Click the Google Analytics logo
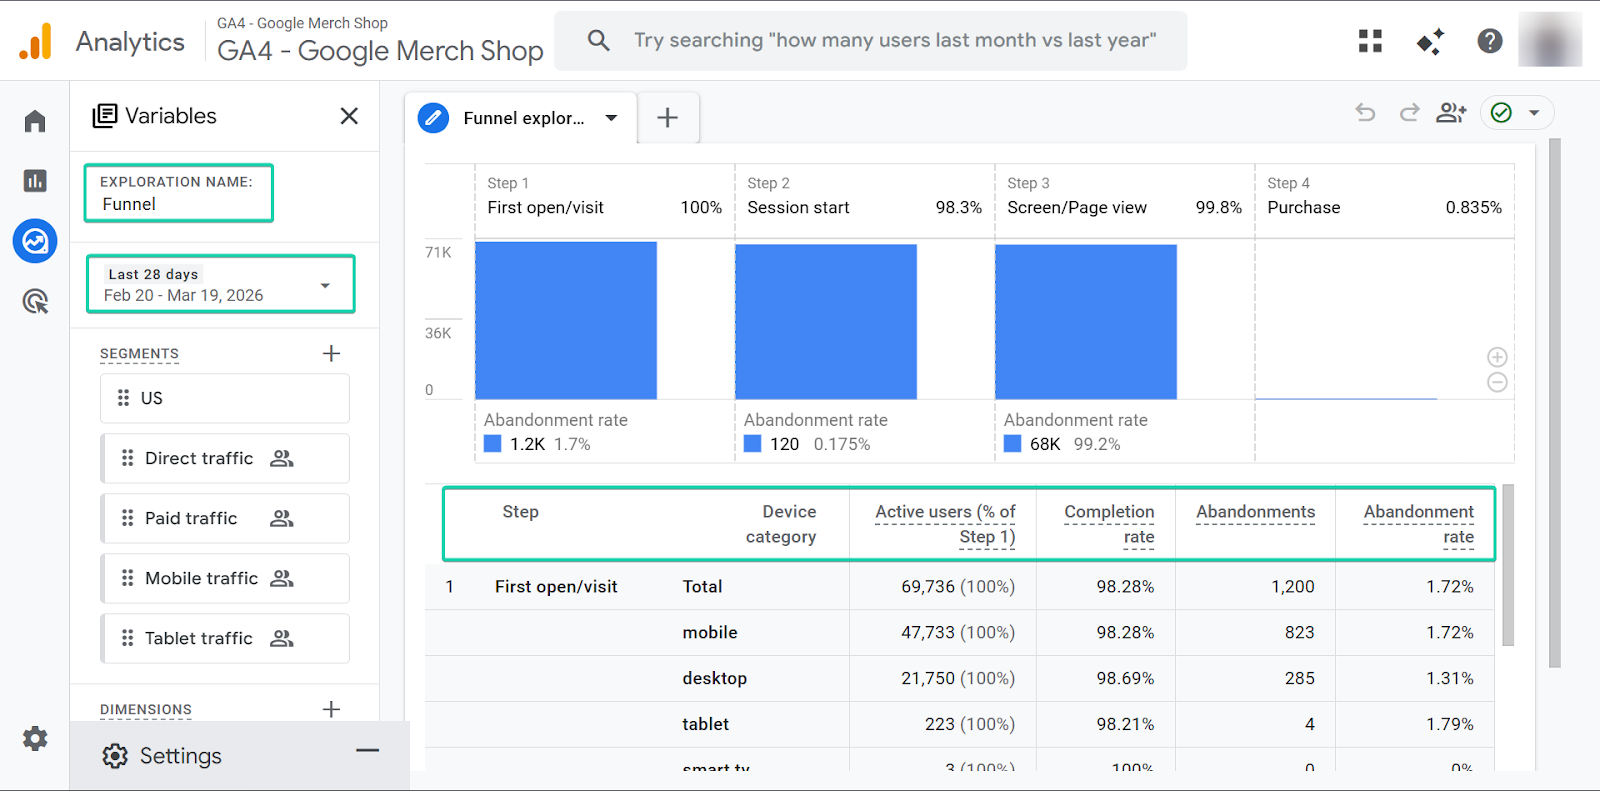 pyautogui.click(x=36, y=42)
